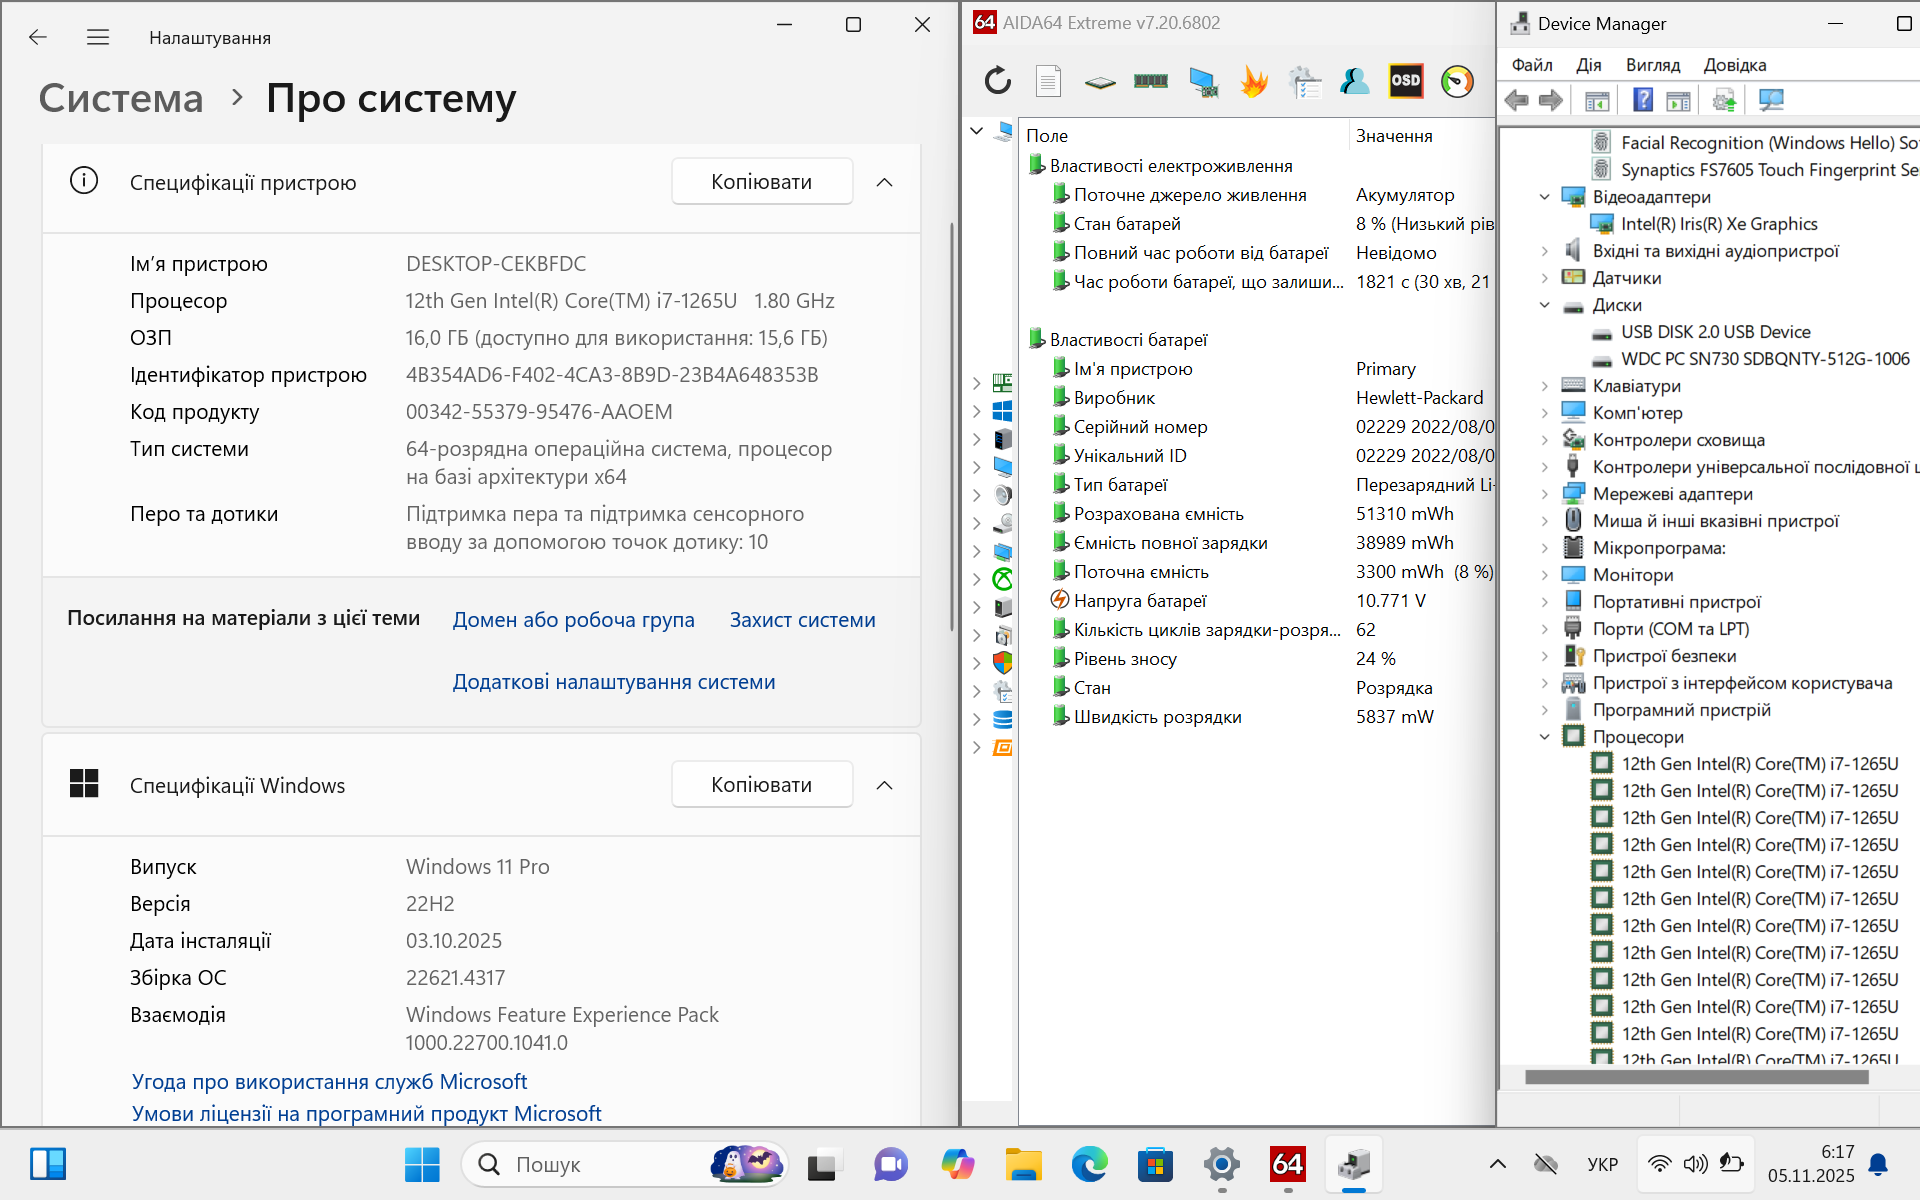The image size is (1920, 1200).
Task: Collapse the Процесори tree node
Action: [x=1545, y=737]
